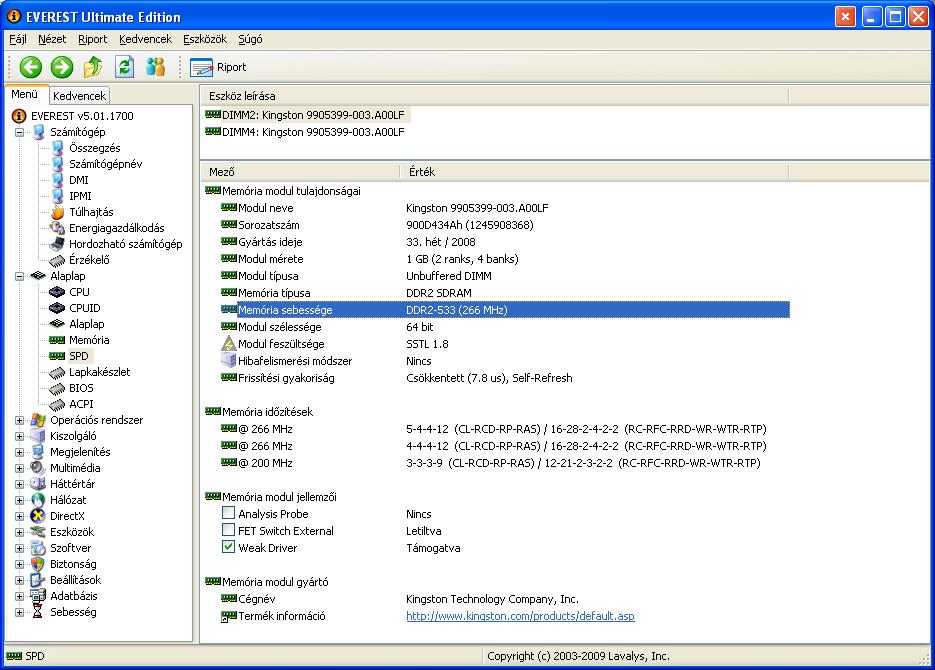The height and width of the screenshot is (670, 935).
Task: Toggle the FET Switch External checkbox
Action: [x=228, y=530]
